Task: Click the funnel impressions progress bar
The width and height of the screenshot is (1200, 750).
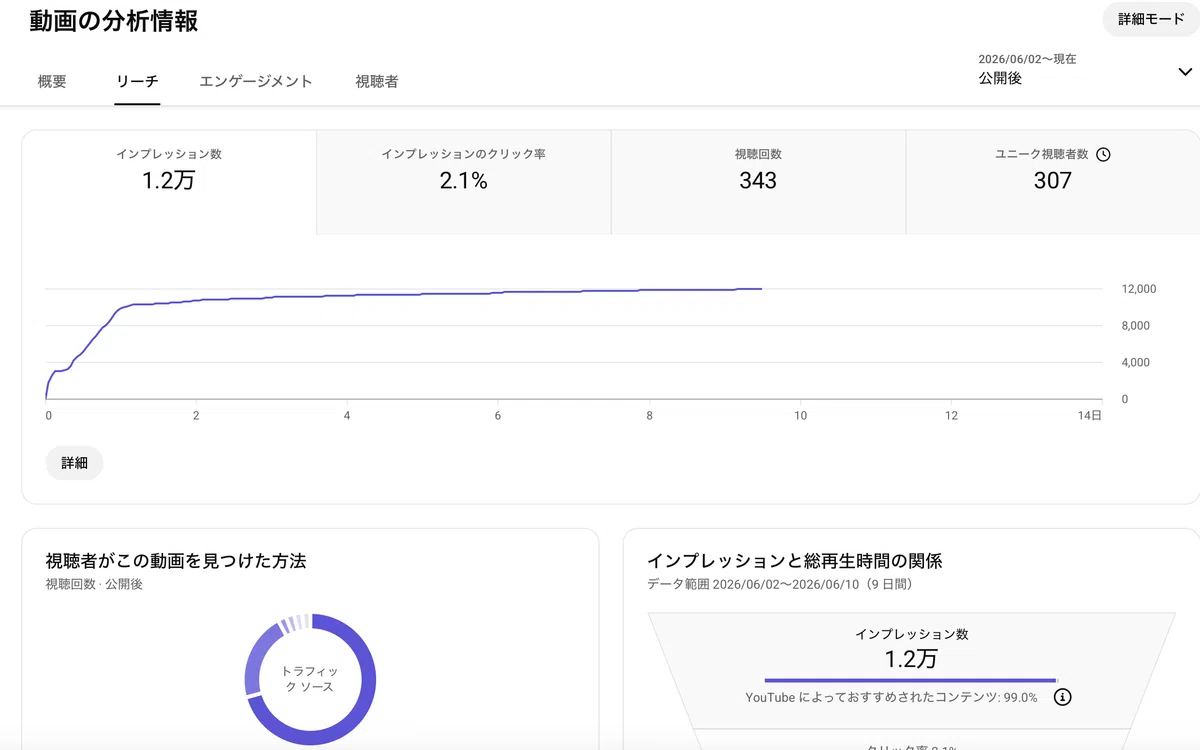Action: pyautogui.click(x=910, y=679)
